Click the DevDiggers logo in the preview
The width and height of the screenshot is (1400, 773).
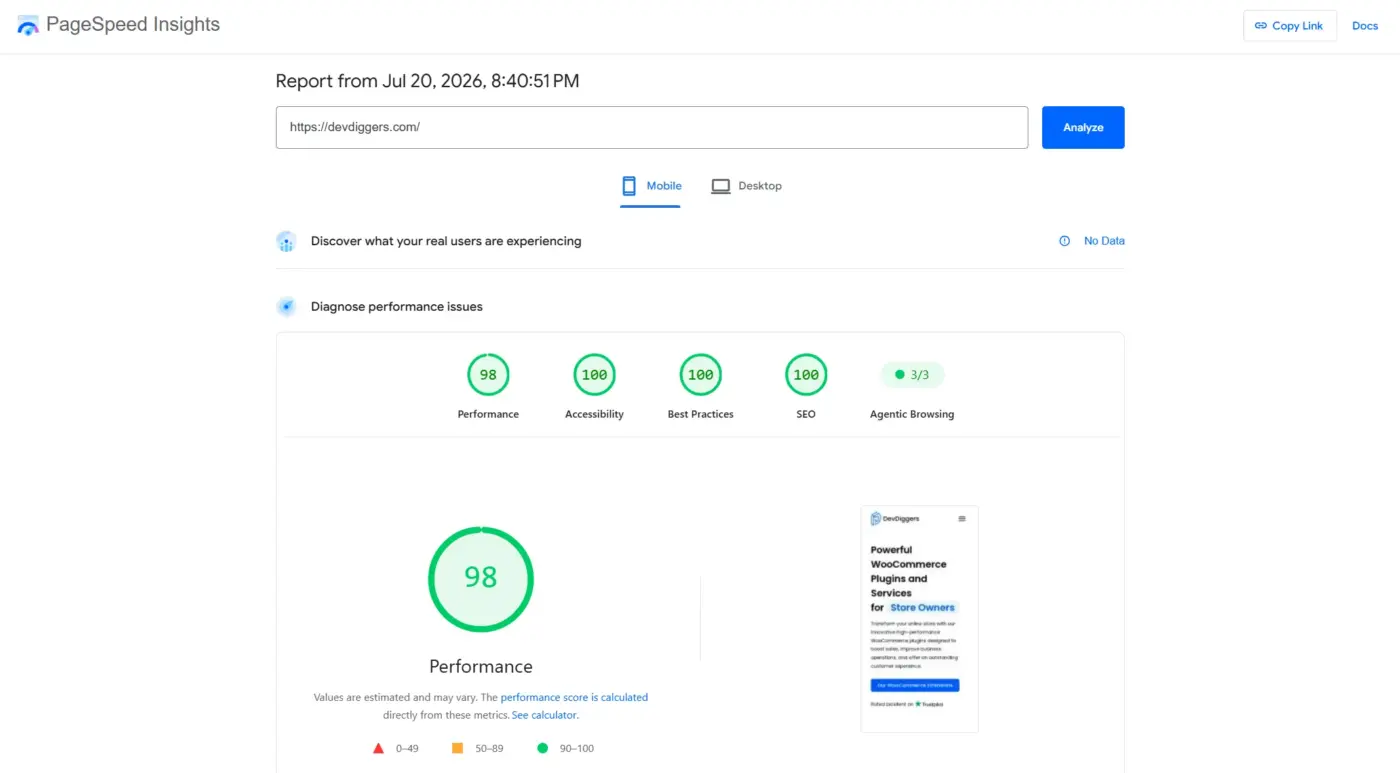(x=895, y=519)
